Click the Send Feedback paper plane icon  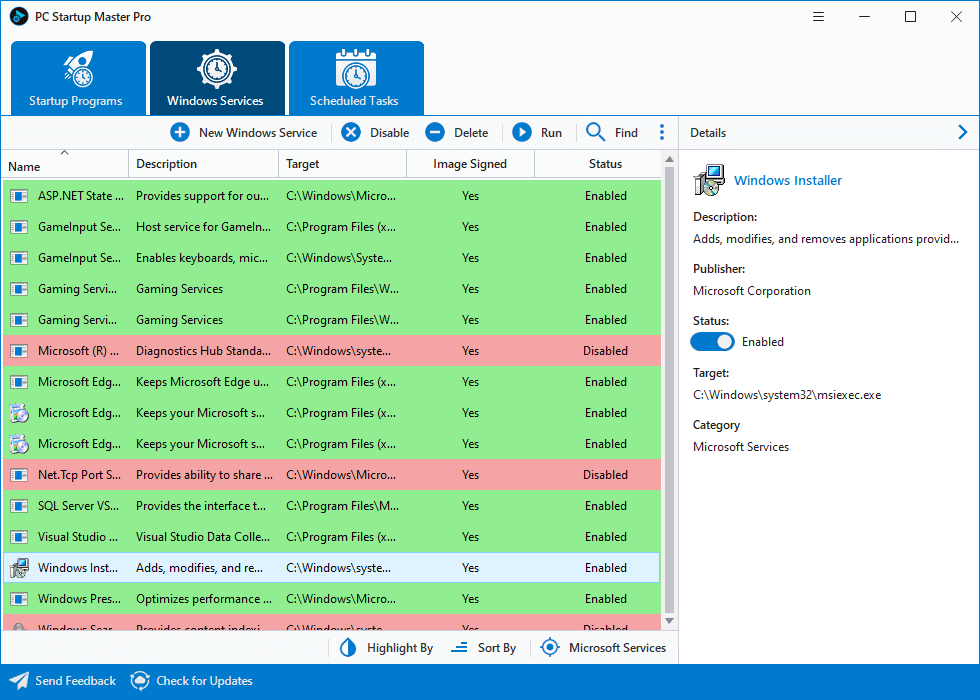click(x=19, y=681)
